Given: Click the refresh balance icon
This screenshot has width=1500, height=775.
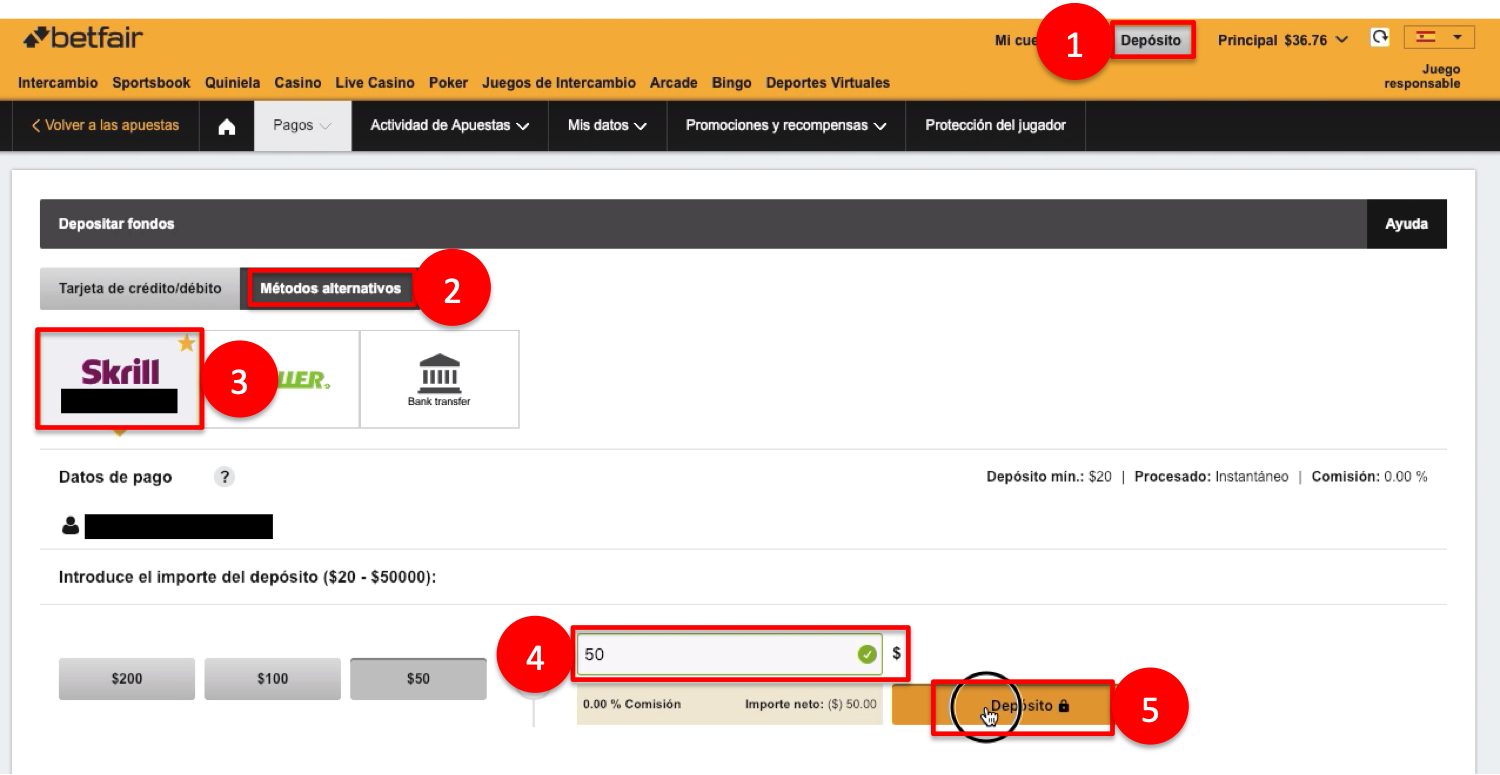Looking at the screenshot, I should (1380, 38).
